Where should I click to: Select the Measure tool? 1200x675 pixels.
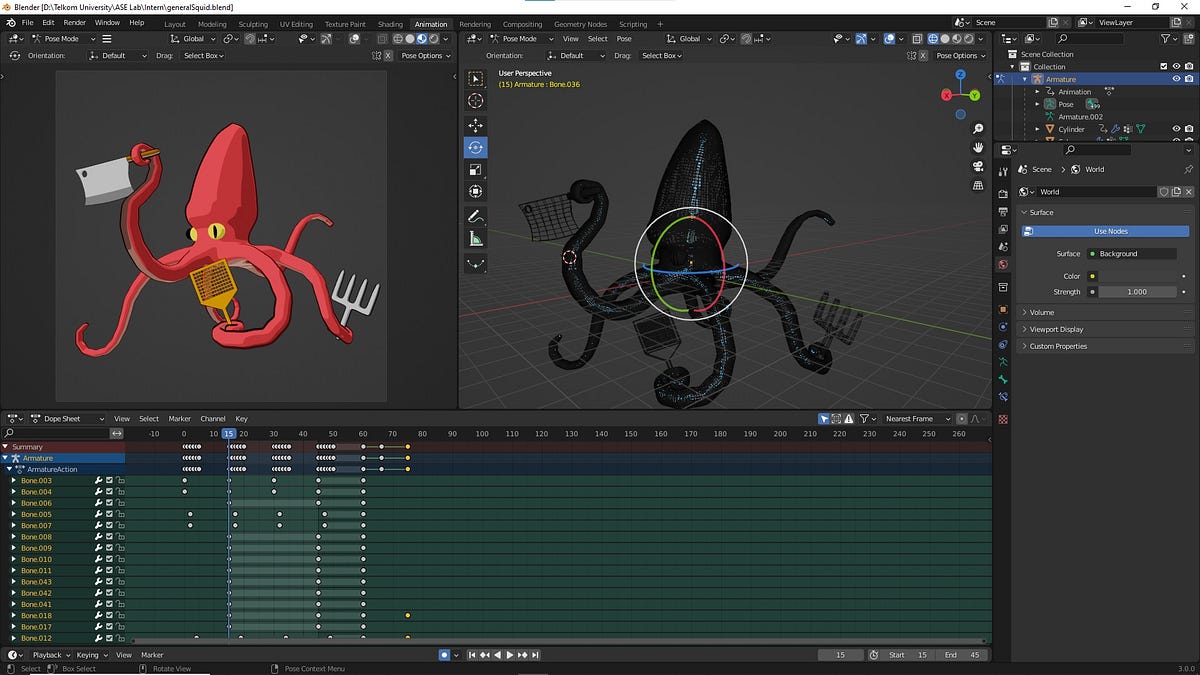coord(475,239)
